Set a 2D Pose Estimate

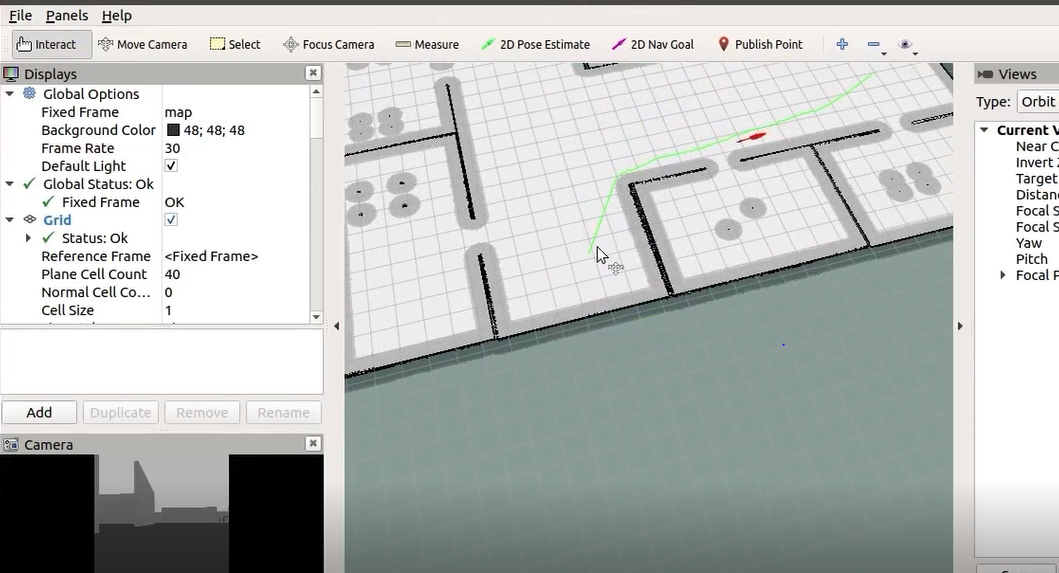point(535,45)
